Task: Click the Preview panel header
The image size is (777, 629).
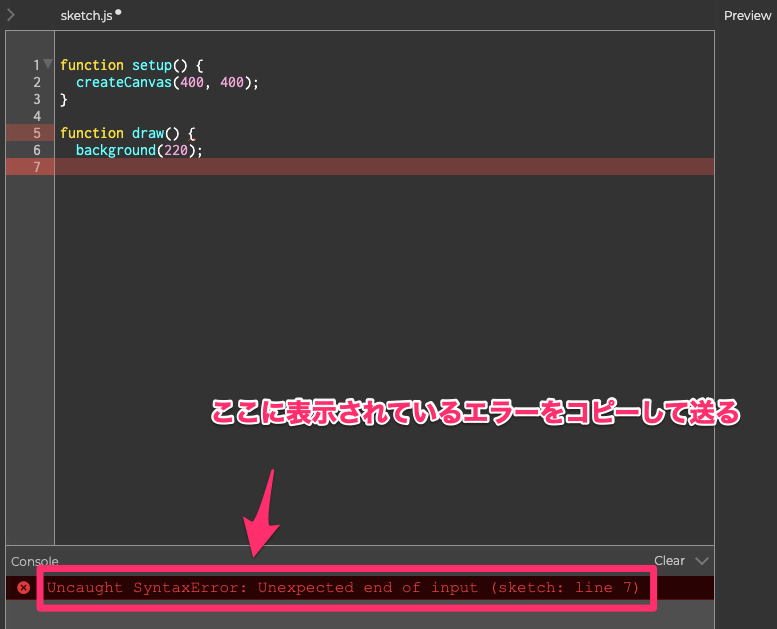Action: [x=747, y=16]
